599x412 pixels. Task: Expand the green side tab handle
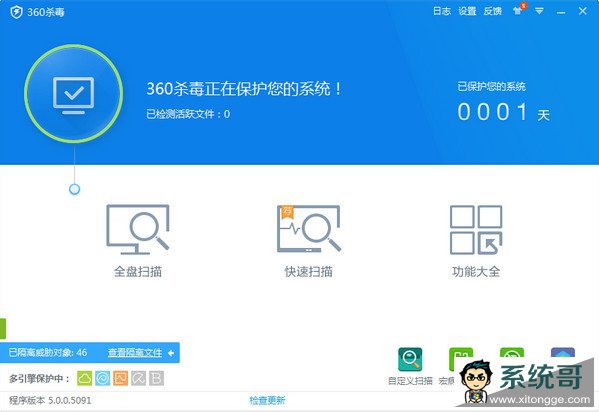(x=3, y=328)
